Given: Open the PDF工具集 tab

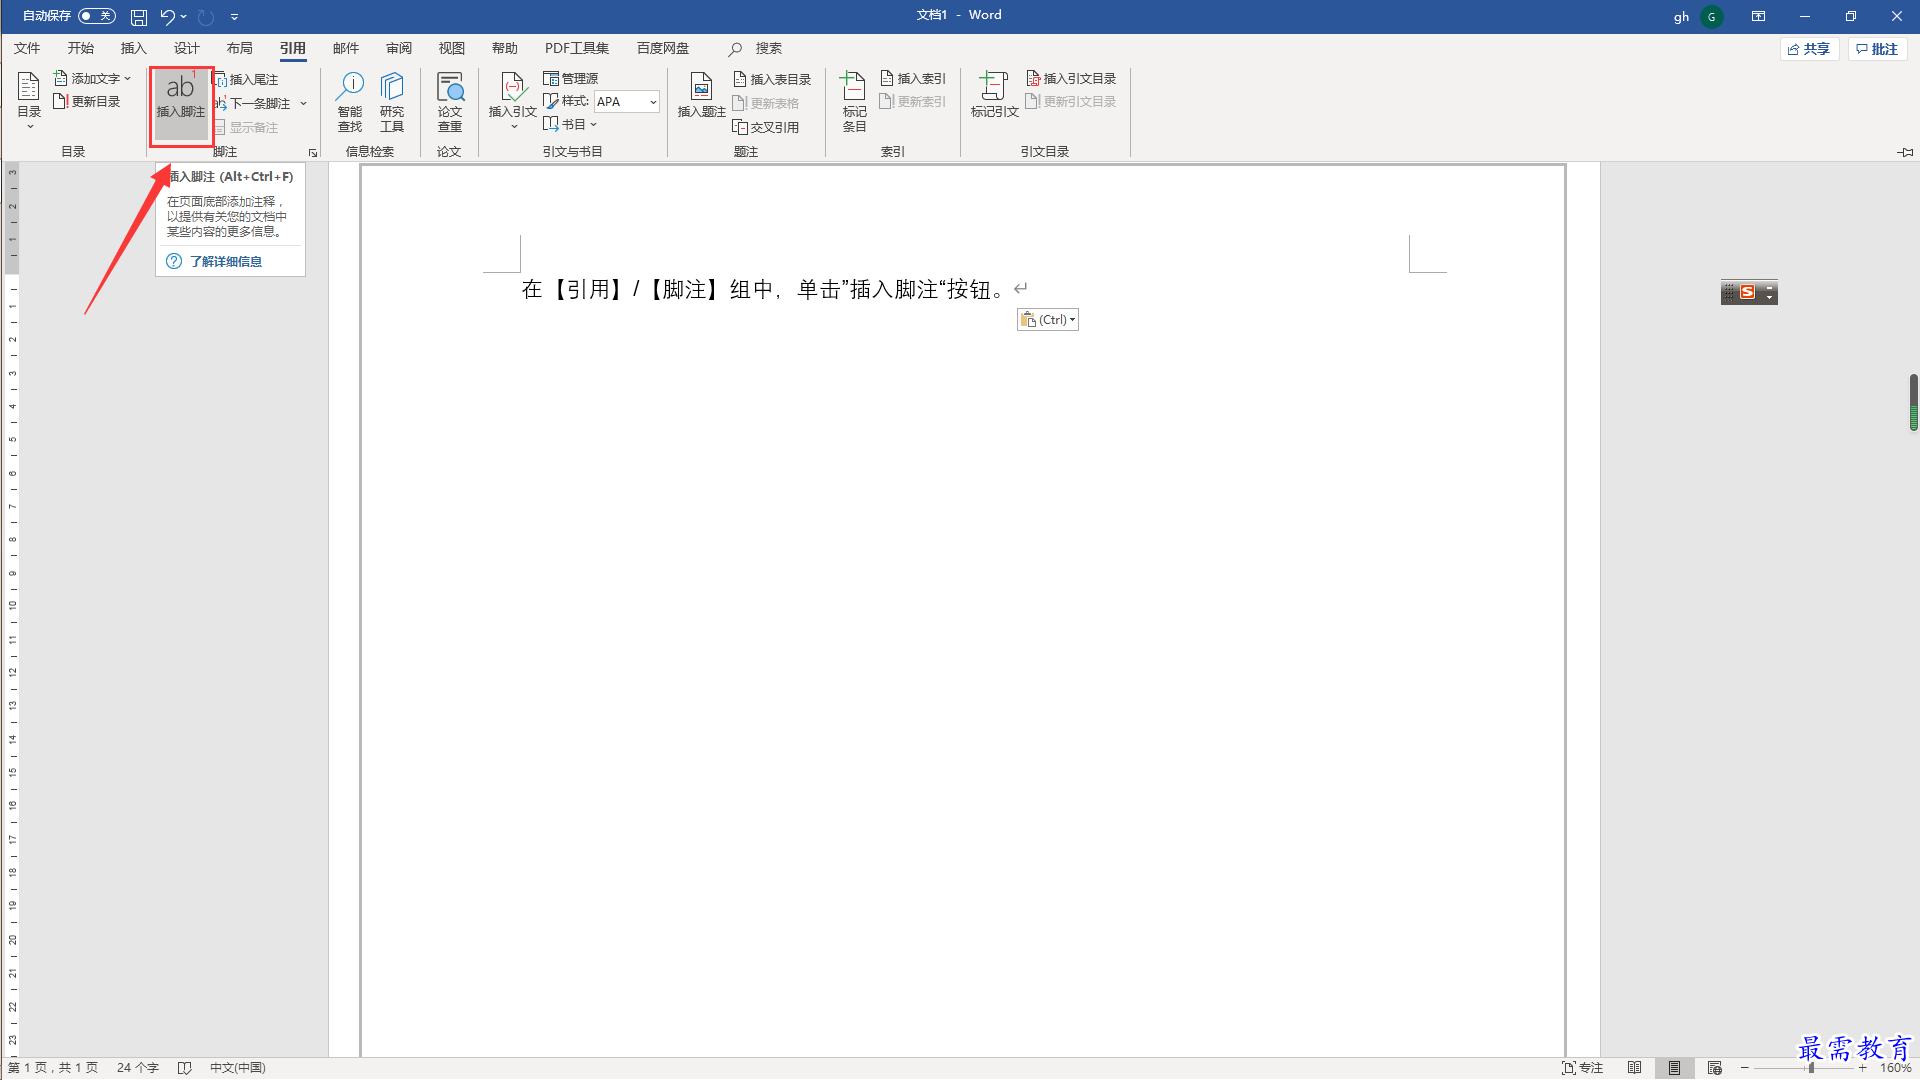Looking at the screenshot, I should pyautogui.click(x=576, y=48).
